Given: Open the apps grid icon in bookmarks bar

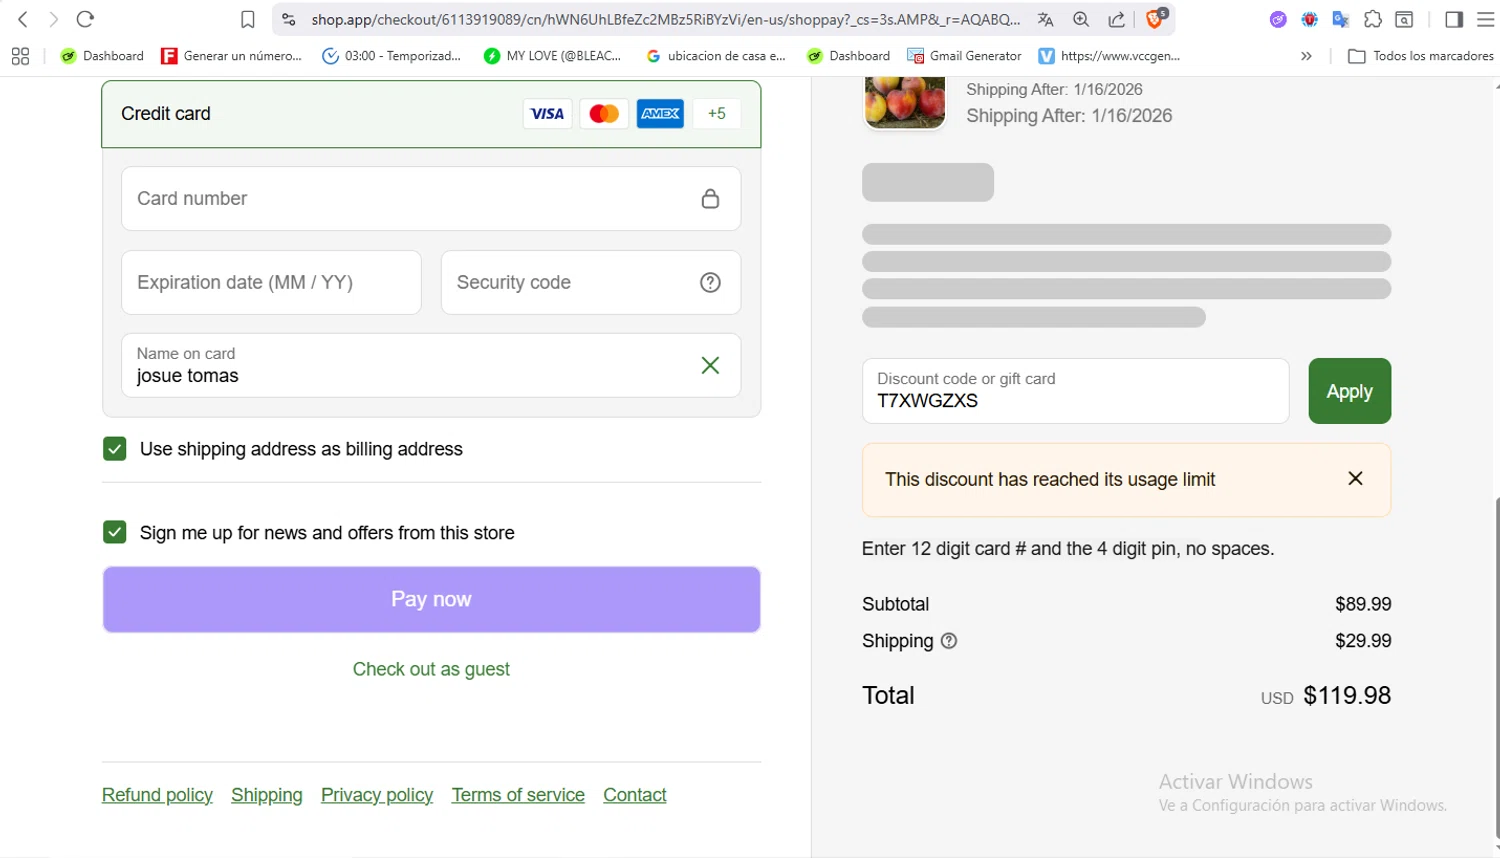Looking at the screenshot, I should 20,56.
